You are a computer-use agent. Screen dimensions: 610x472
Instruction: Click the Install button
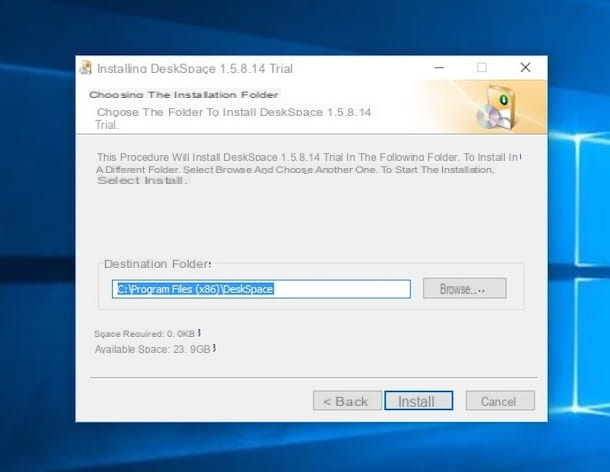click(419, 401)
